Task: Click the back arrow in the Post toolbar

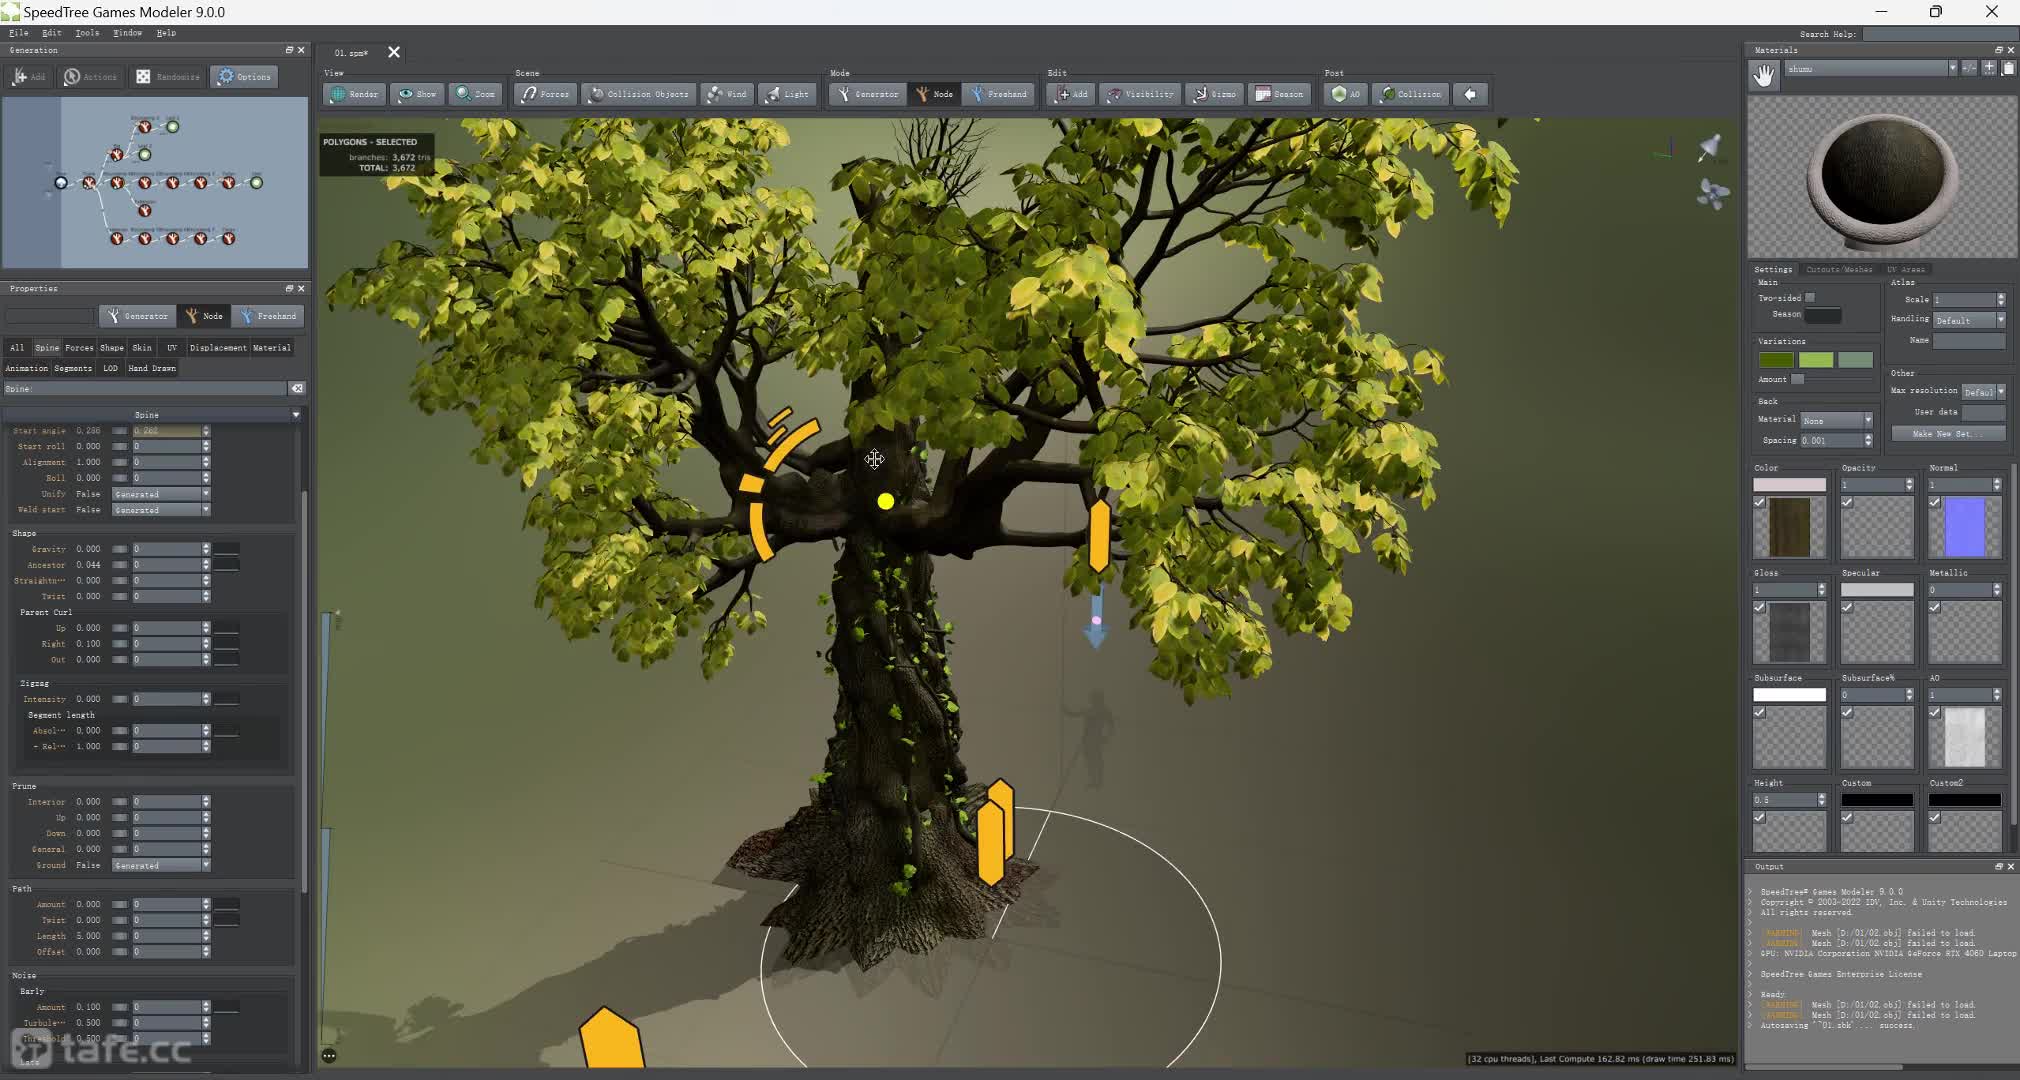Action: [1470, 94]
